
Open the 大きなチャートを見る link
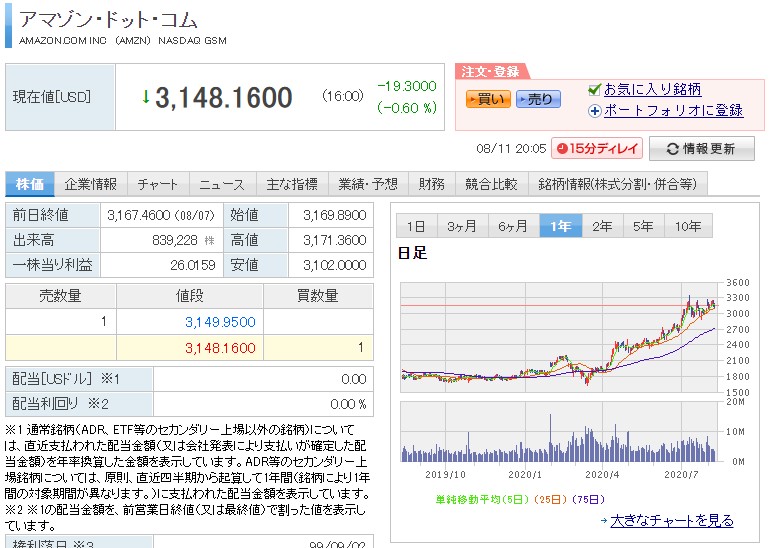[672, 521]
